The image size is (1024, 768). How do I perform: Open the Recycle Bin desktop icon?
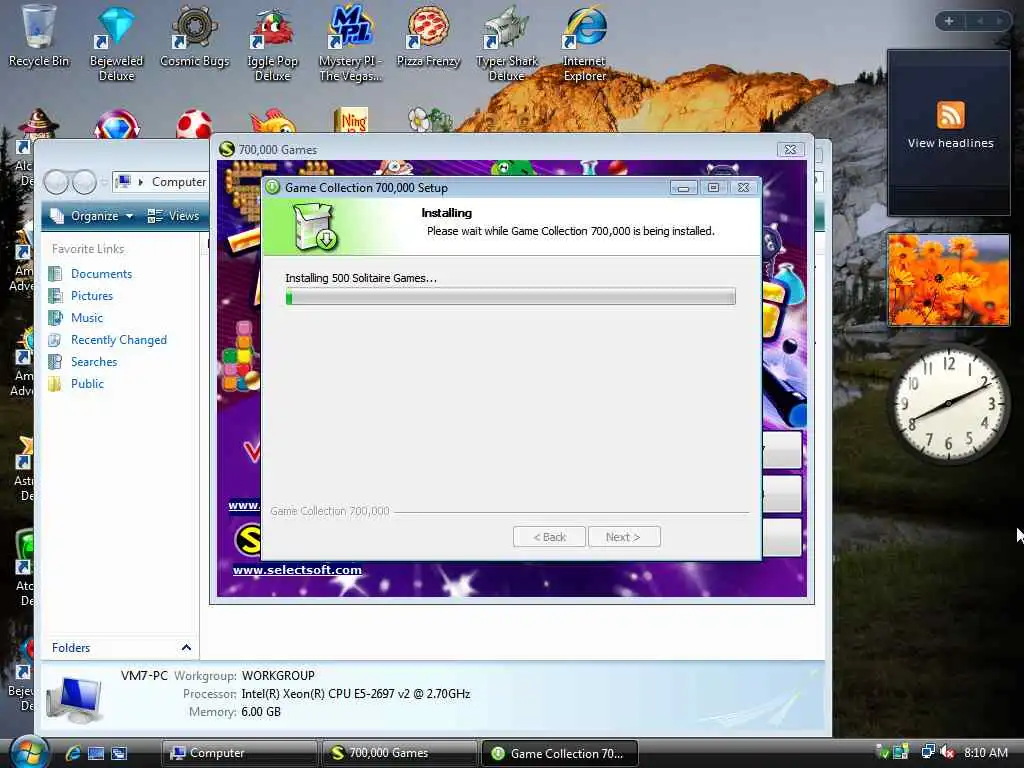(38, 36)
